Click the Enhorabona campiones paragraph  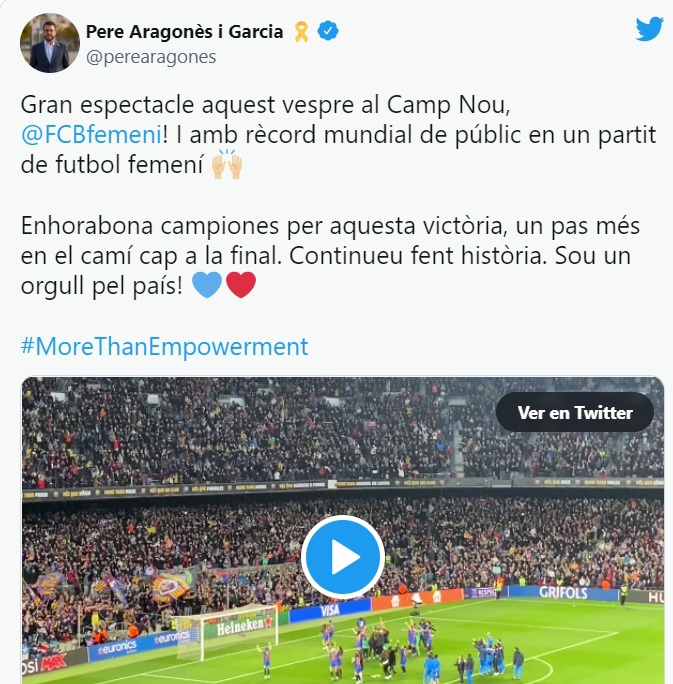click(x=330, y=256)
